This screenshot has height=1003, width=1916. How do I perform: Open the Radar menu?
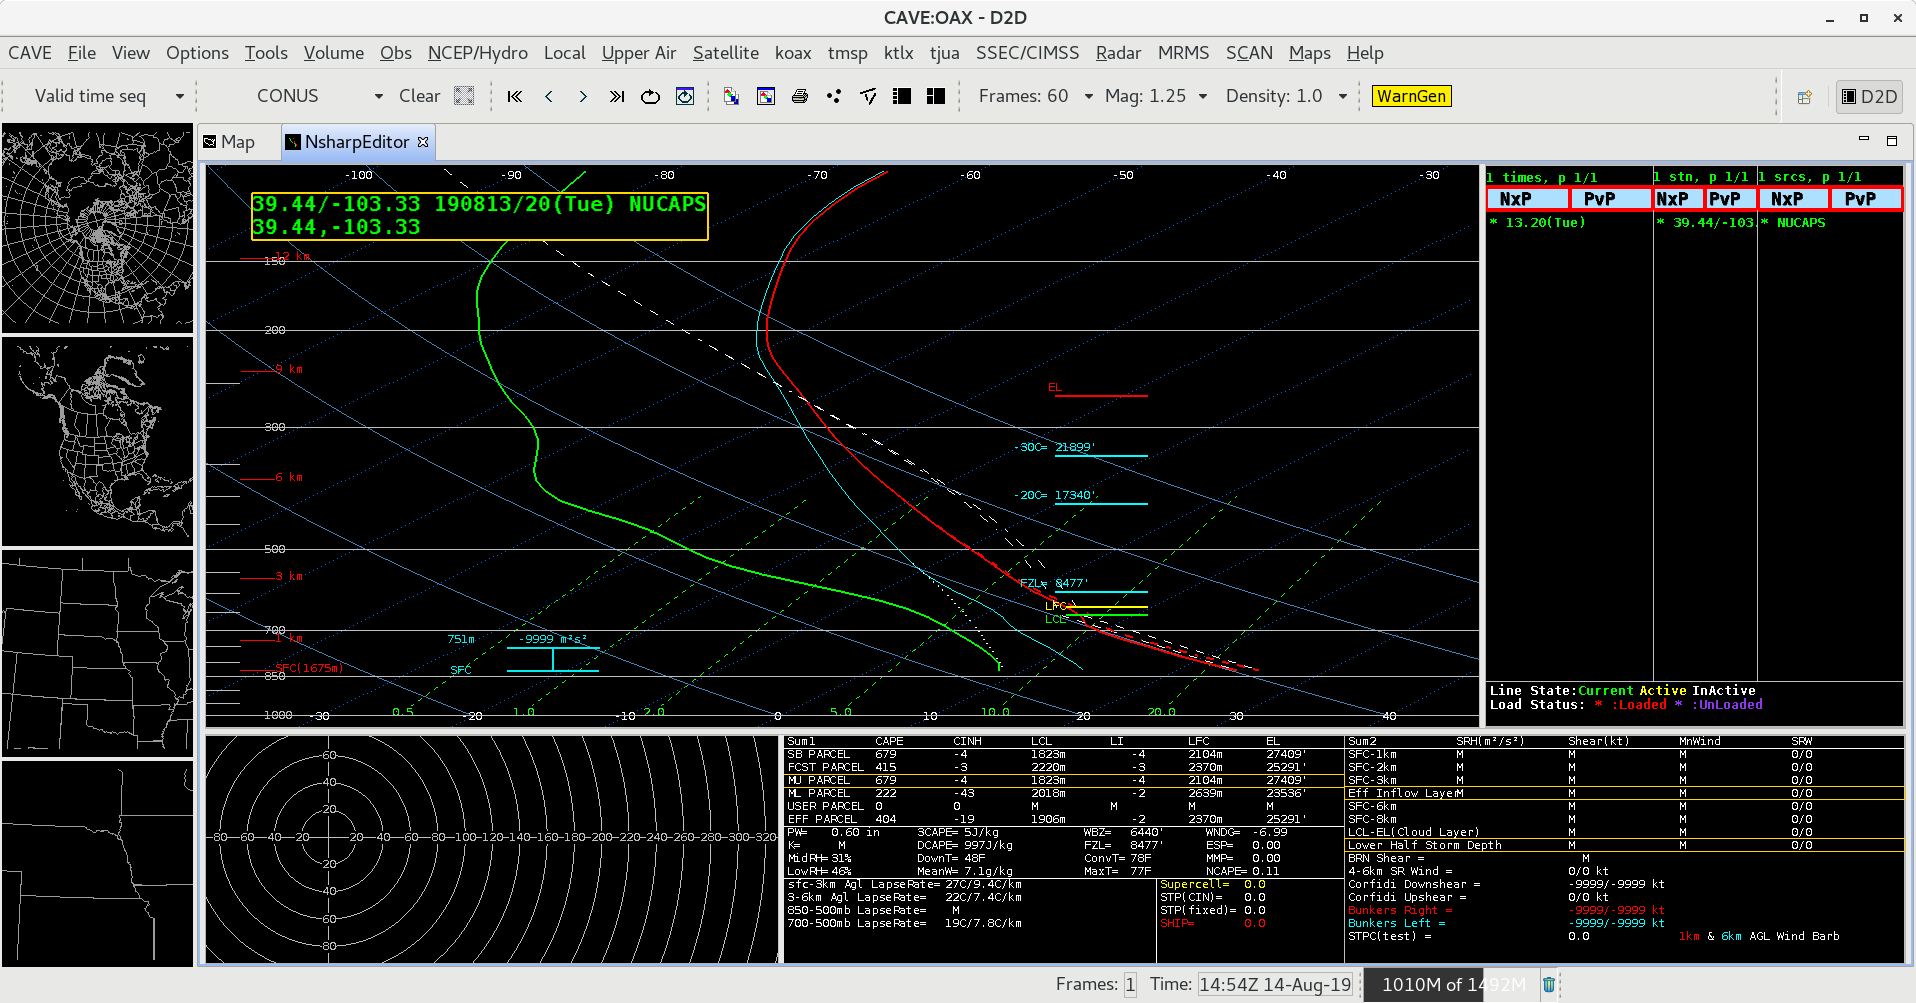tap(1118, 53)
